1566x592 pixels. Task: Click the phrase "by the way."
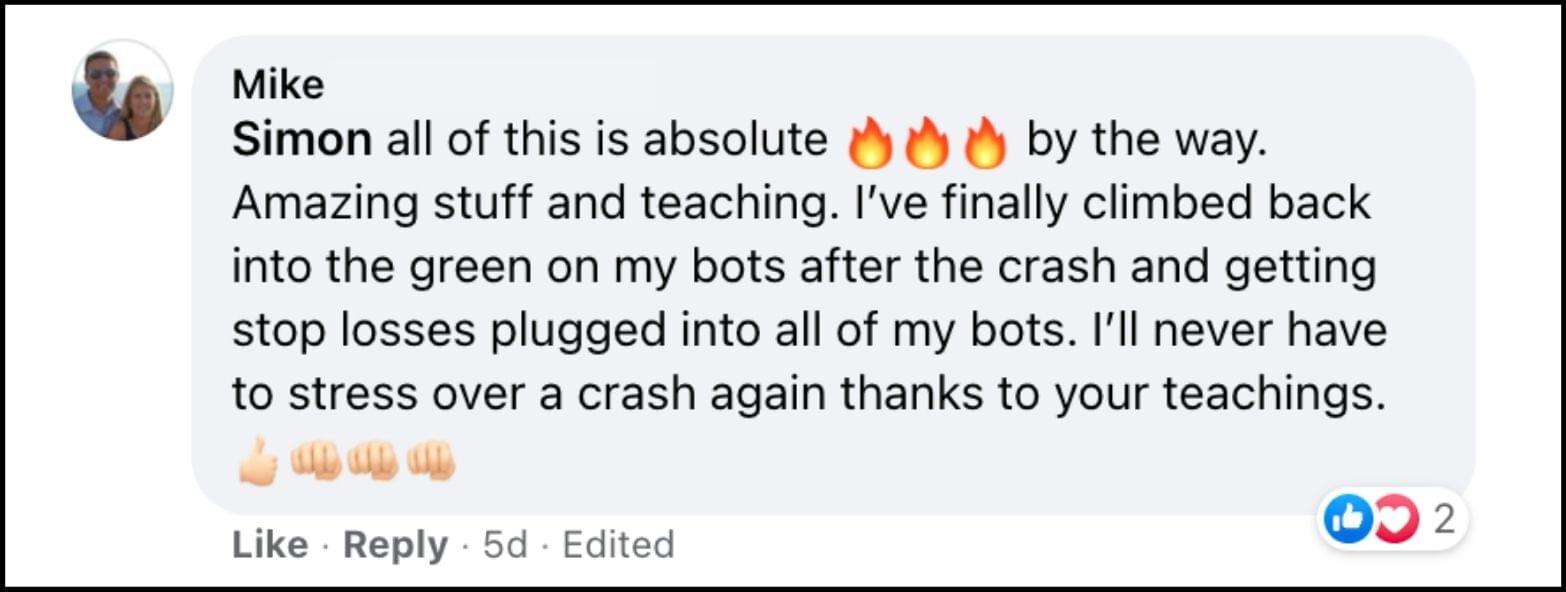click(1147, 141)
